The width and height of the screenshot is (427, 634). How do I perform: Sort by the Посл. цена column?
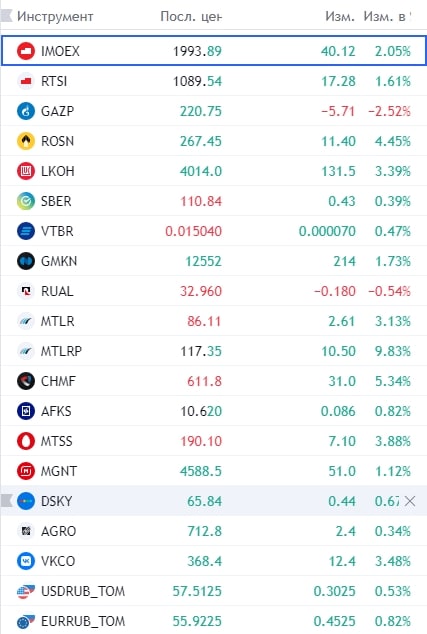(191, 16)
